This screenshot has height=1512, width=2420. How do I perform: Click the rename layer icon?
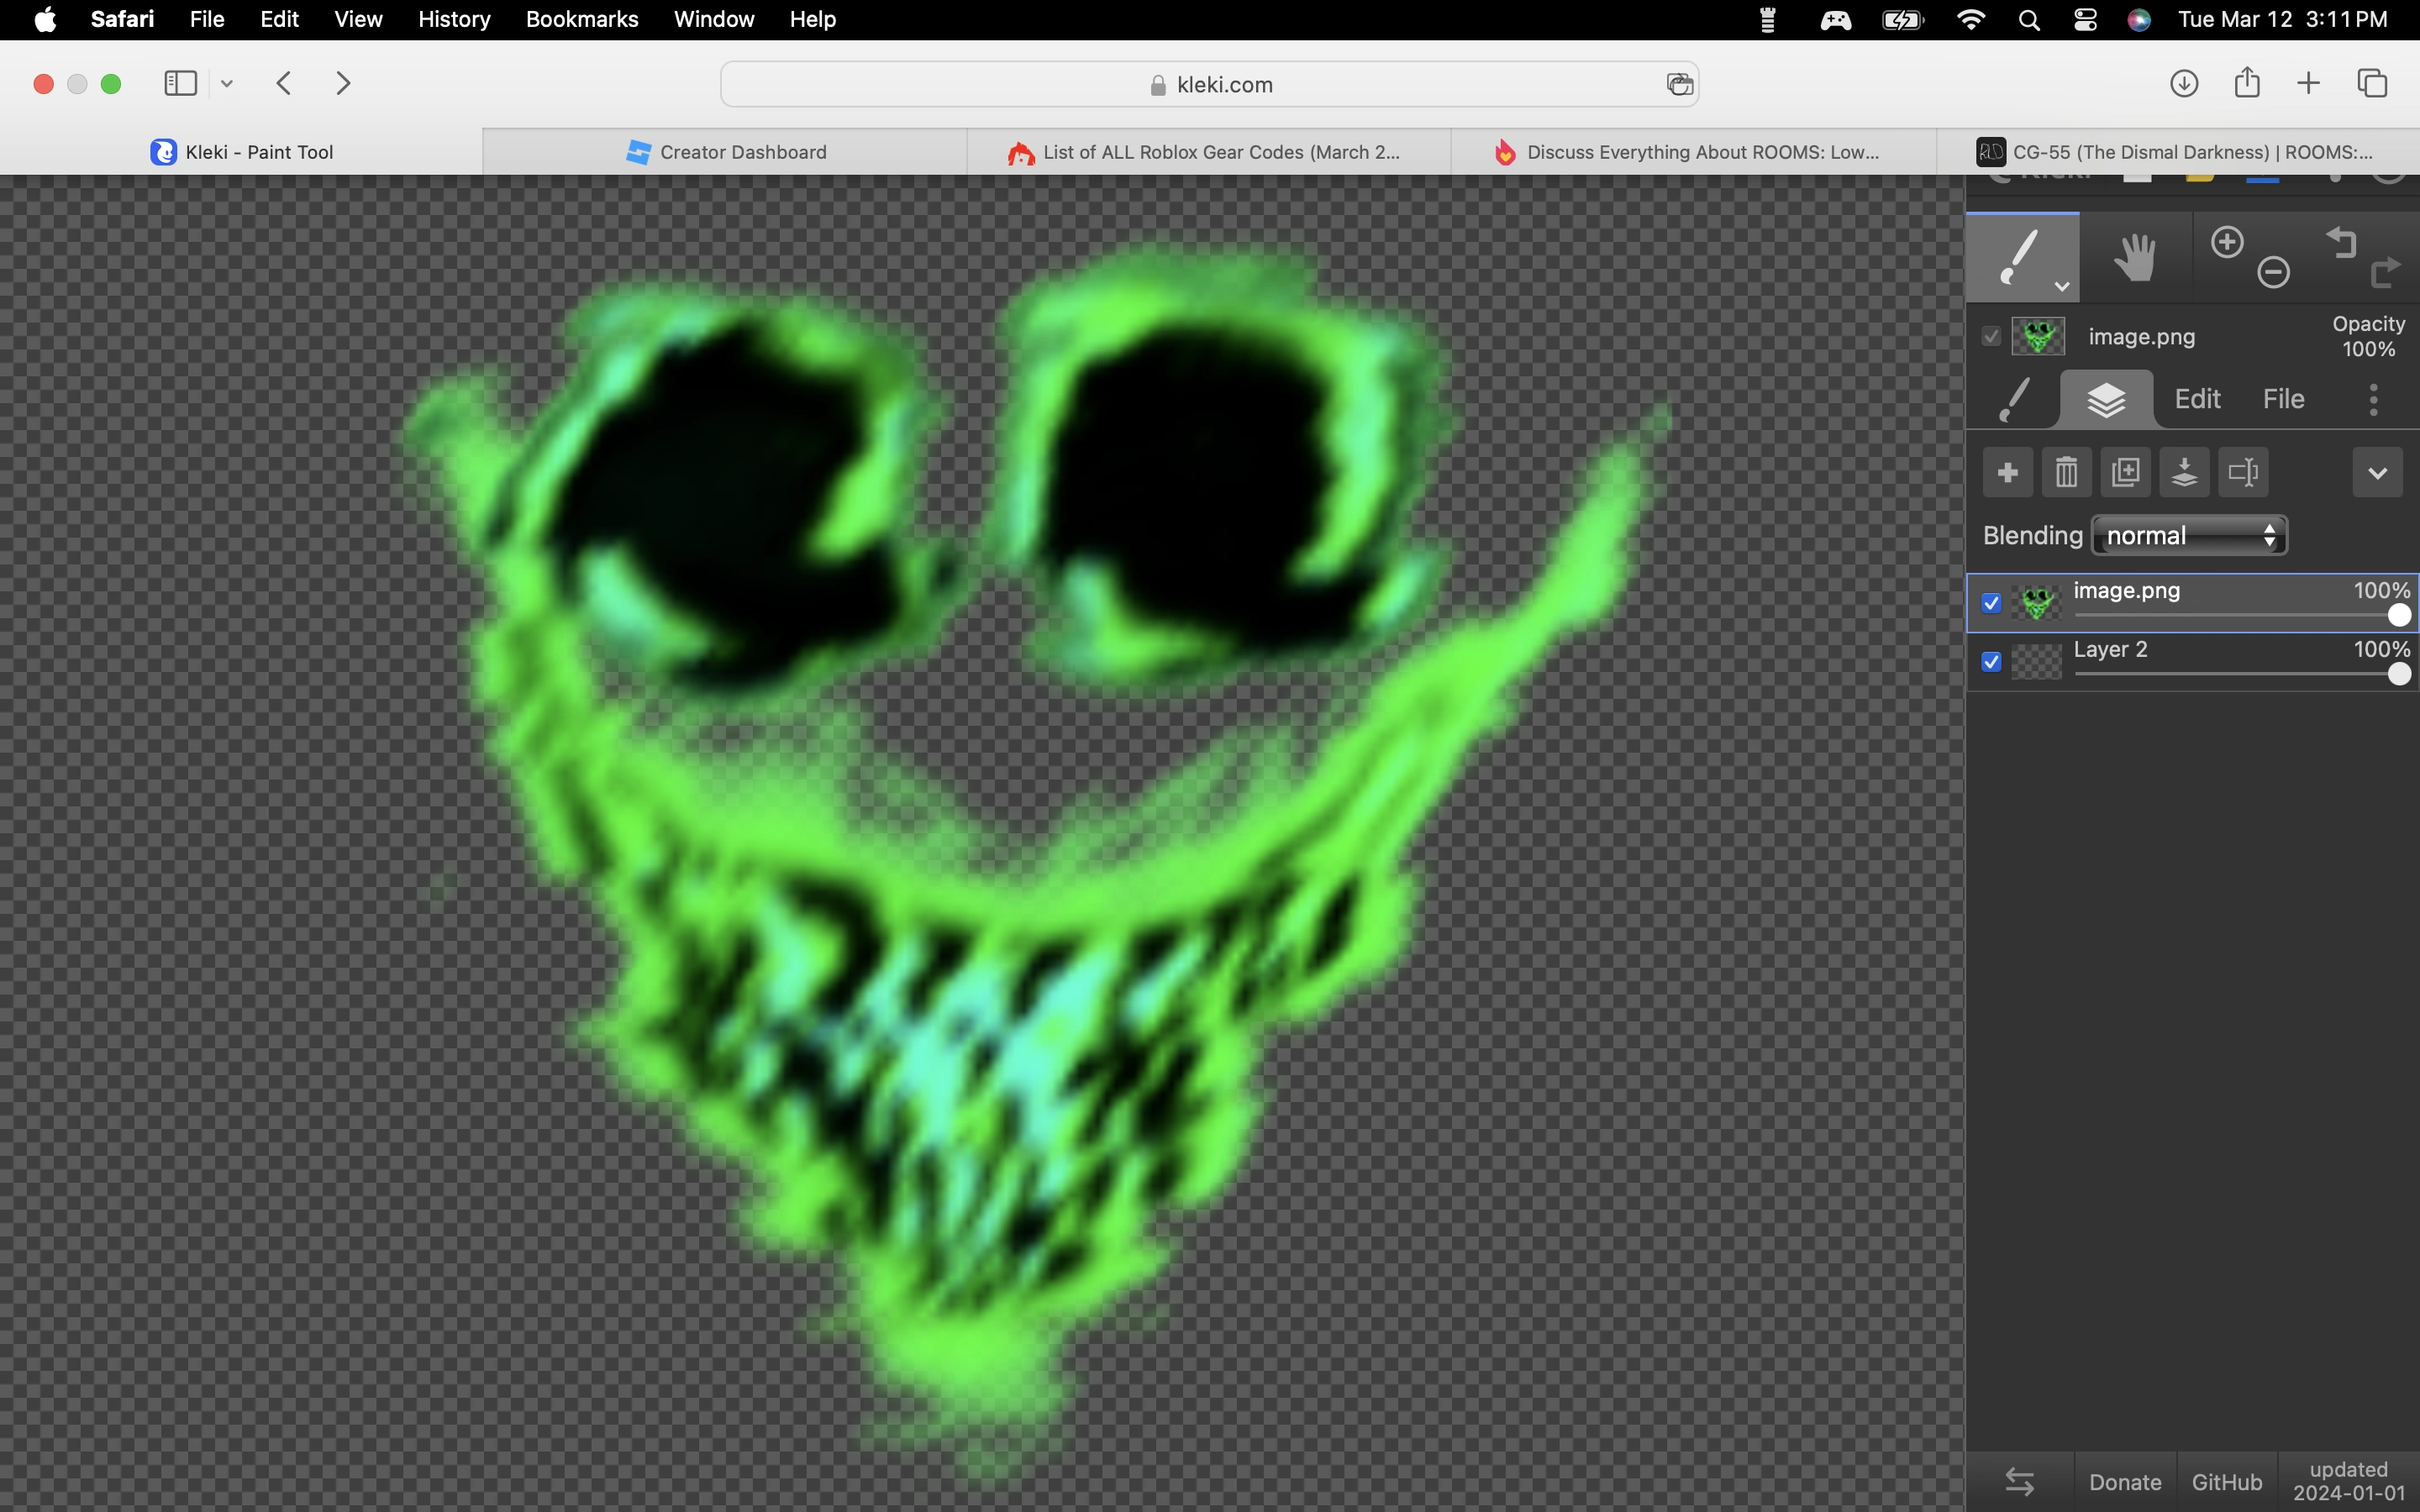(x=2243, y=472)
